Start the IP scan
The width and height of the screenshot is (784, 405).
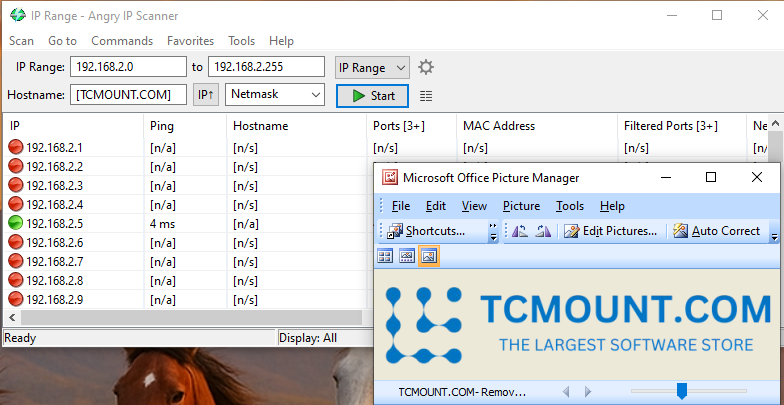[372, 96]
